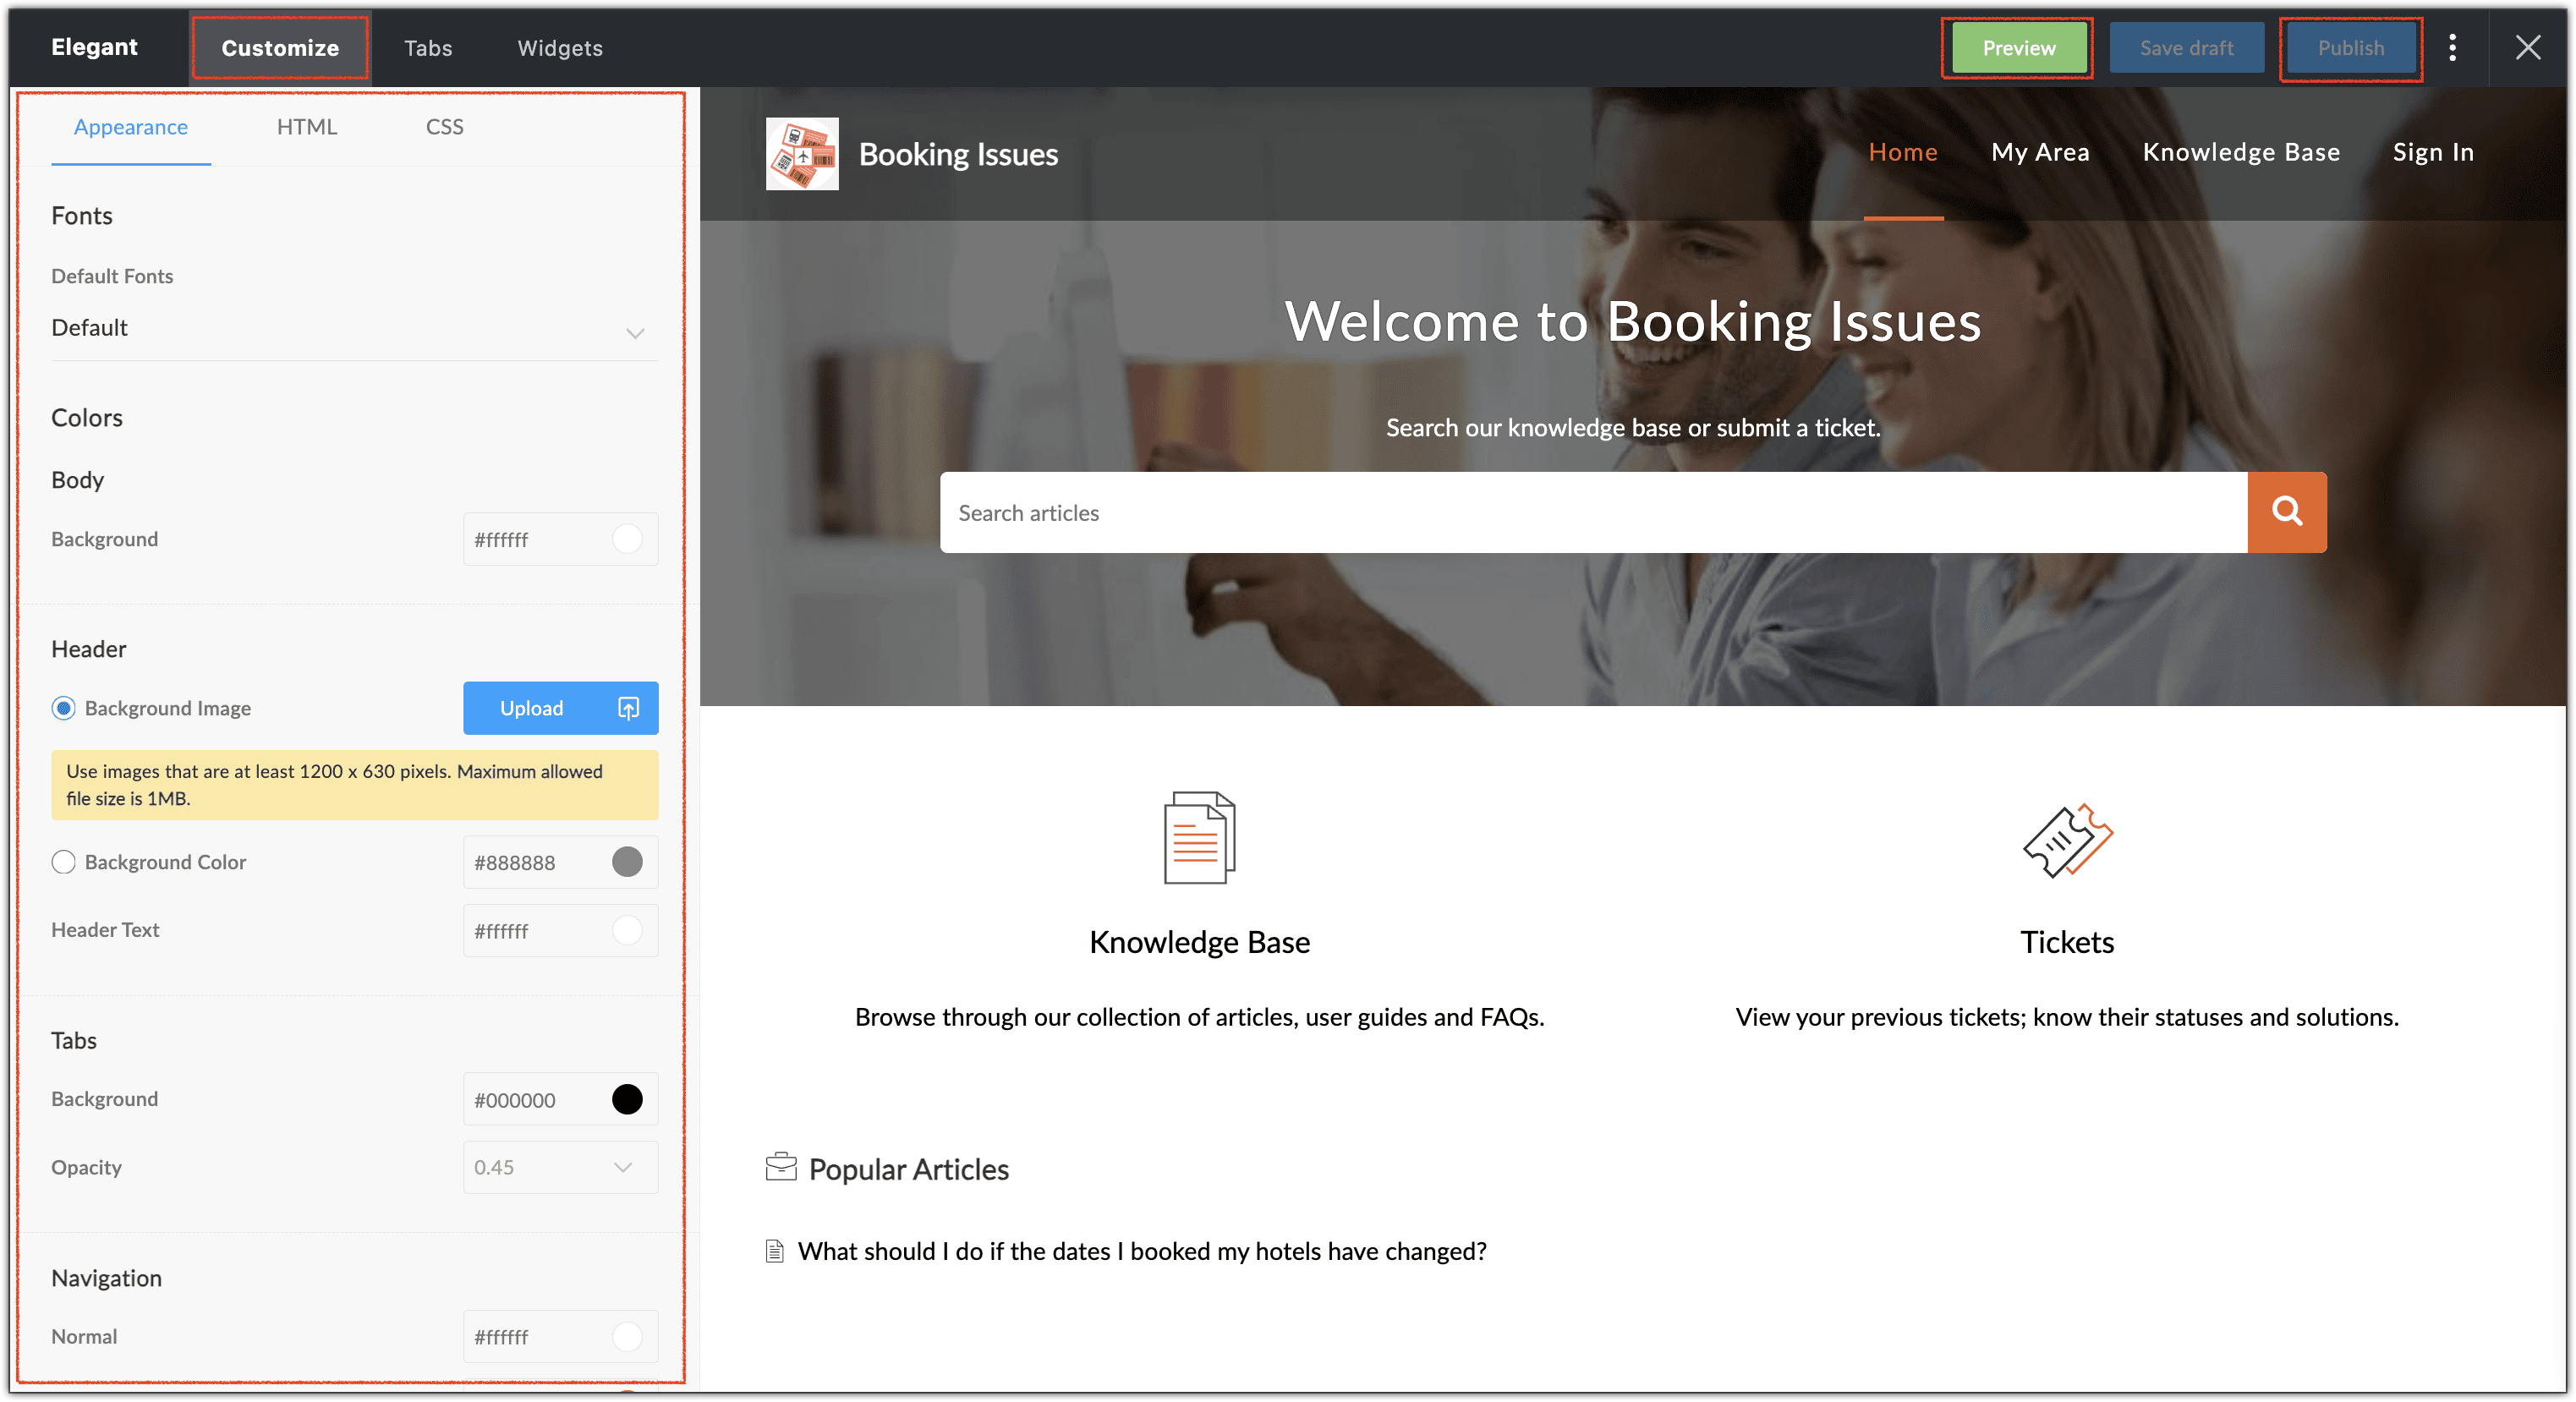Screen dimensions: 2576x1402
Task: Open the Opacity 0.45 dropdown
Action: [x=560, y=1167]
